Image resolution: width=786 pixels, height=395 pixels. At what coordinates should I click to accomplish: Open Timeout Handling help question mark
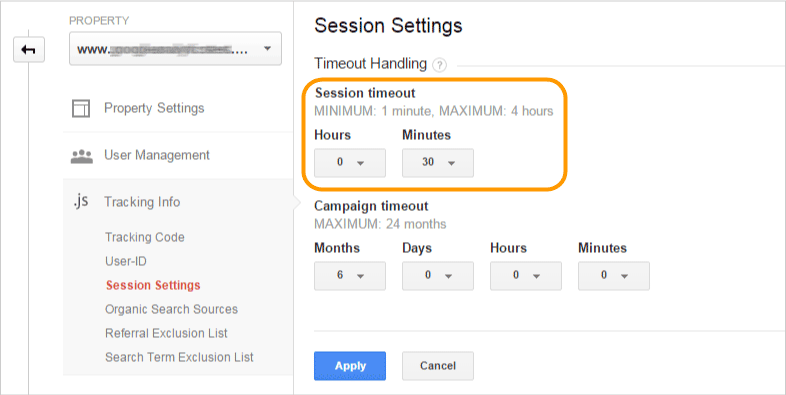click(439, 65)
